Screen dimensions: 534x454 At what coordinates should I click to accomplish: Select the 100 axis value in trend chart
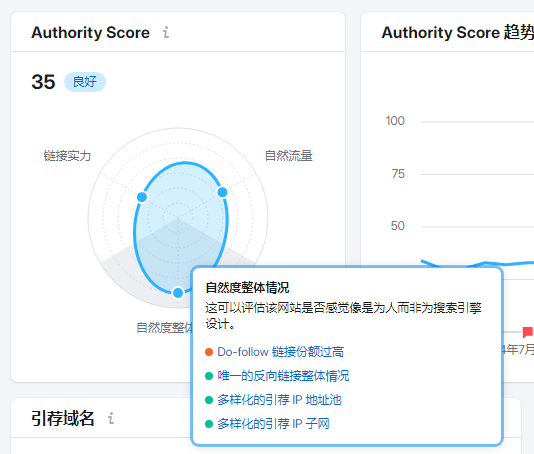coord(395,121)
